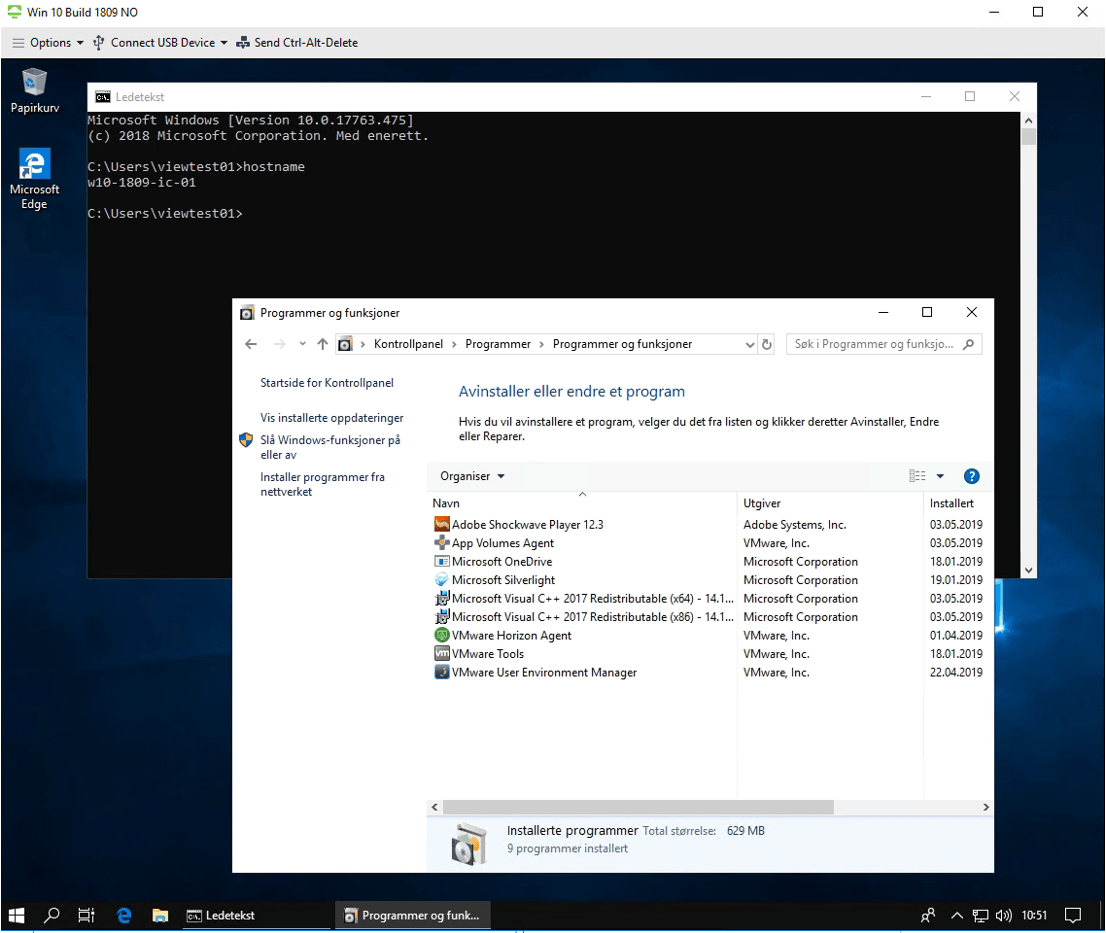
Task: Click down arrow of Ledetekst scrollbar
Action: tap(1028, 570)
